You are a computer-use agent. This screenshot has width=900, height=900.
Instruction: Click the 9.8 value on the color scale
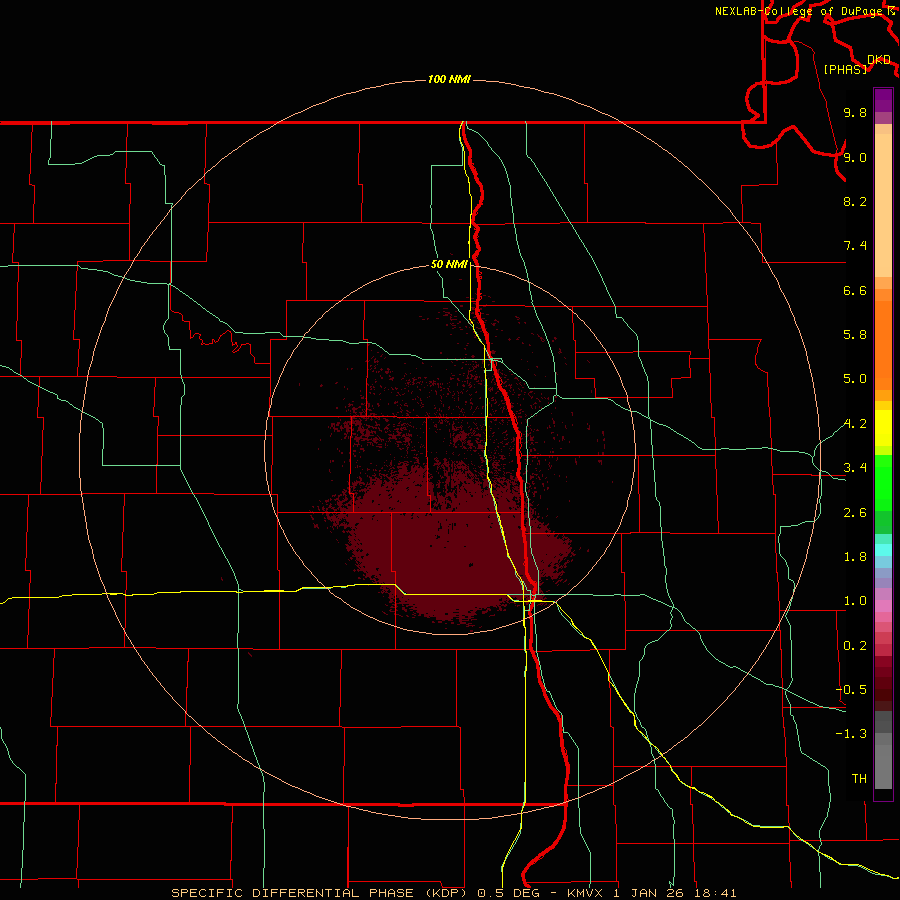[855, 112]
